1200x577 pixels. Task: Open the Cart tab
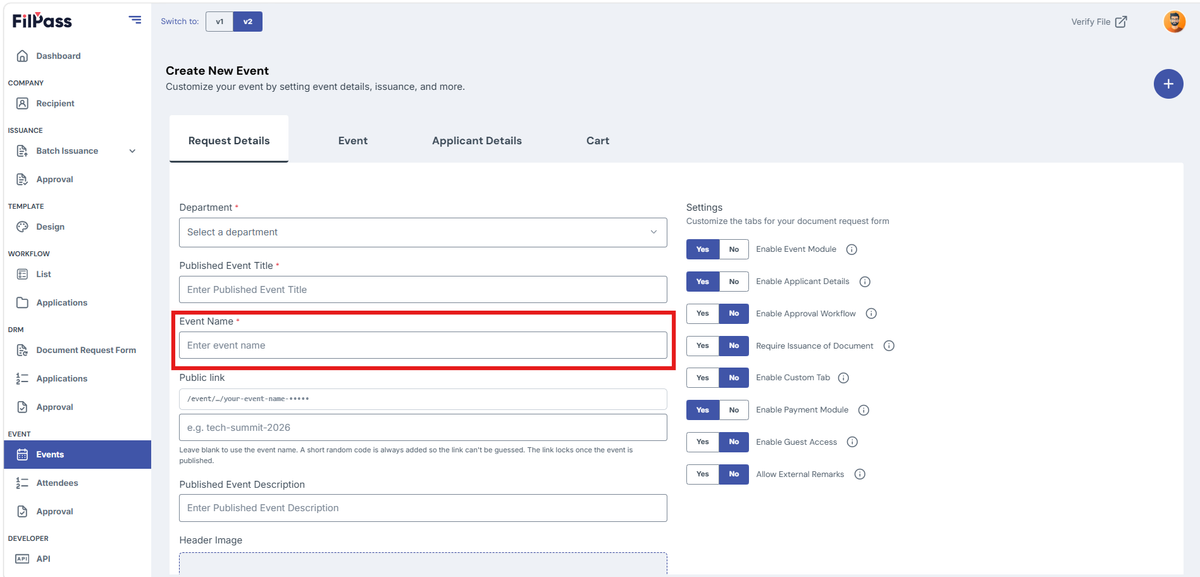coord(598,141)
